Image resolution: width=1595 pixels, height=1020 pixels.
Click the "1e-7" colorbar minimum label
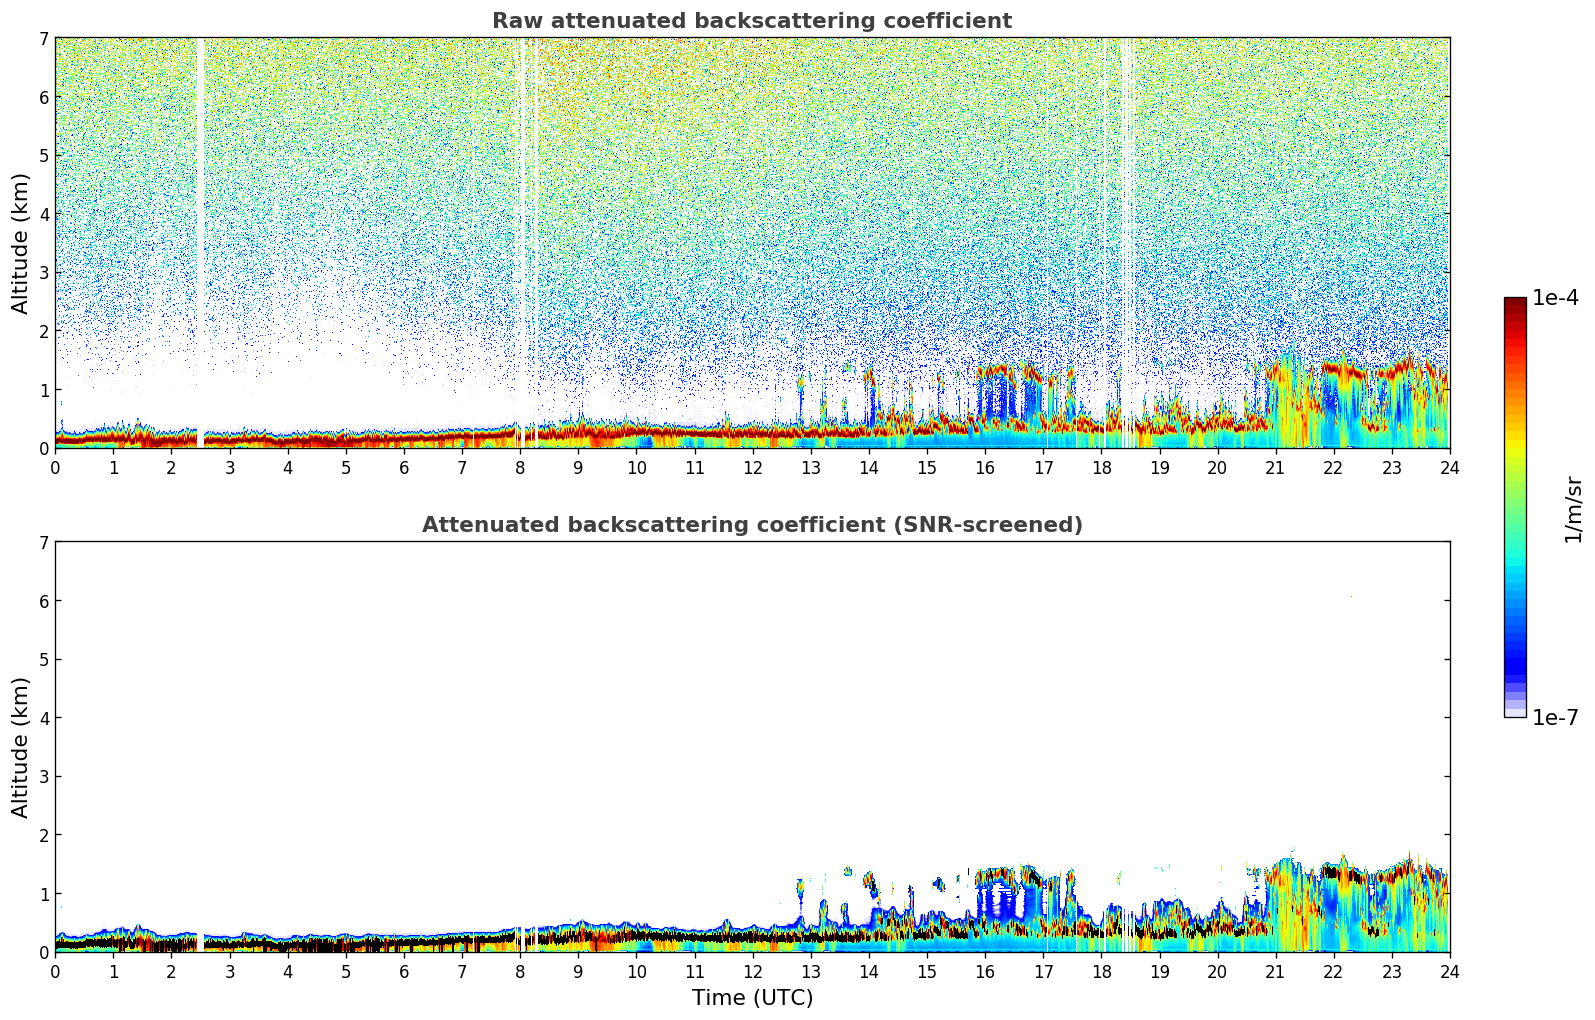1555,718
